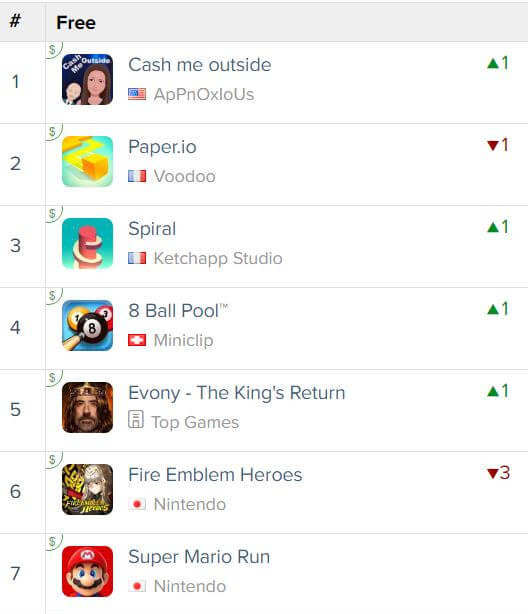Open the Evony - The King's Return link
Screen dimensions: 528x614
237,393
